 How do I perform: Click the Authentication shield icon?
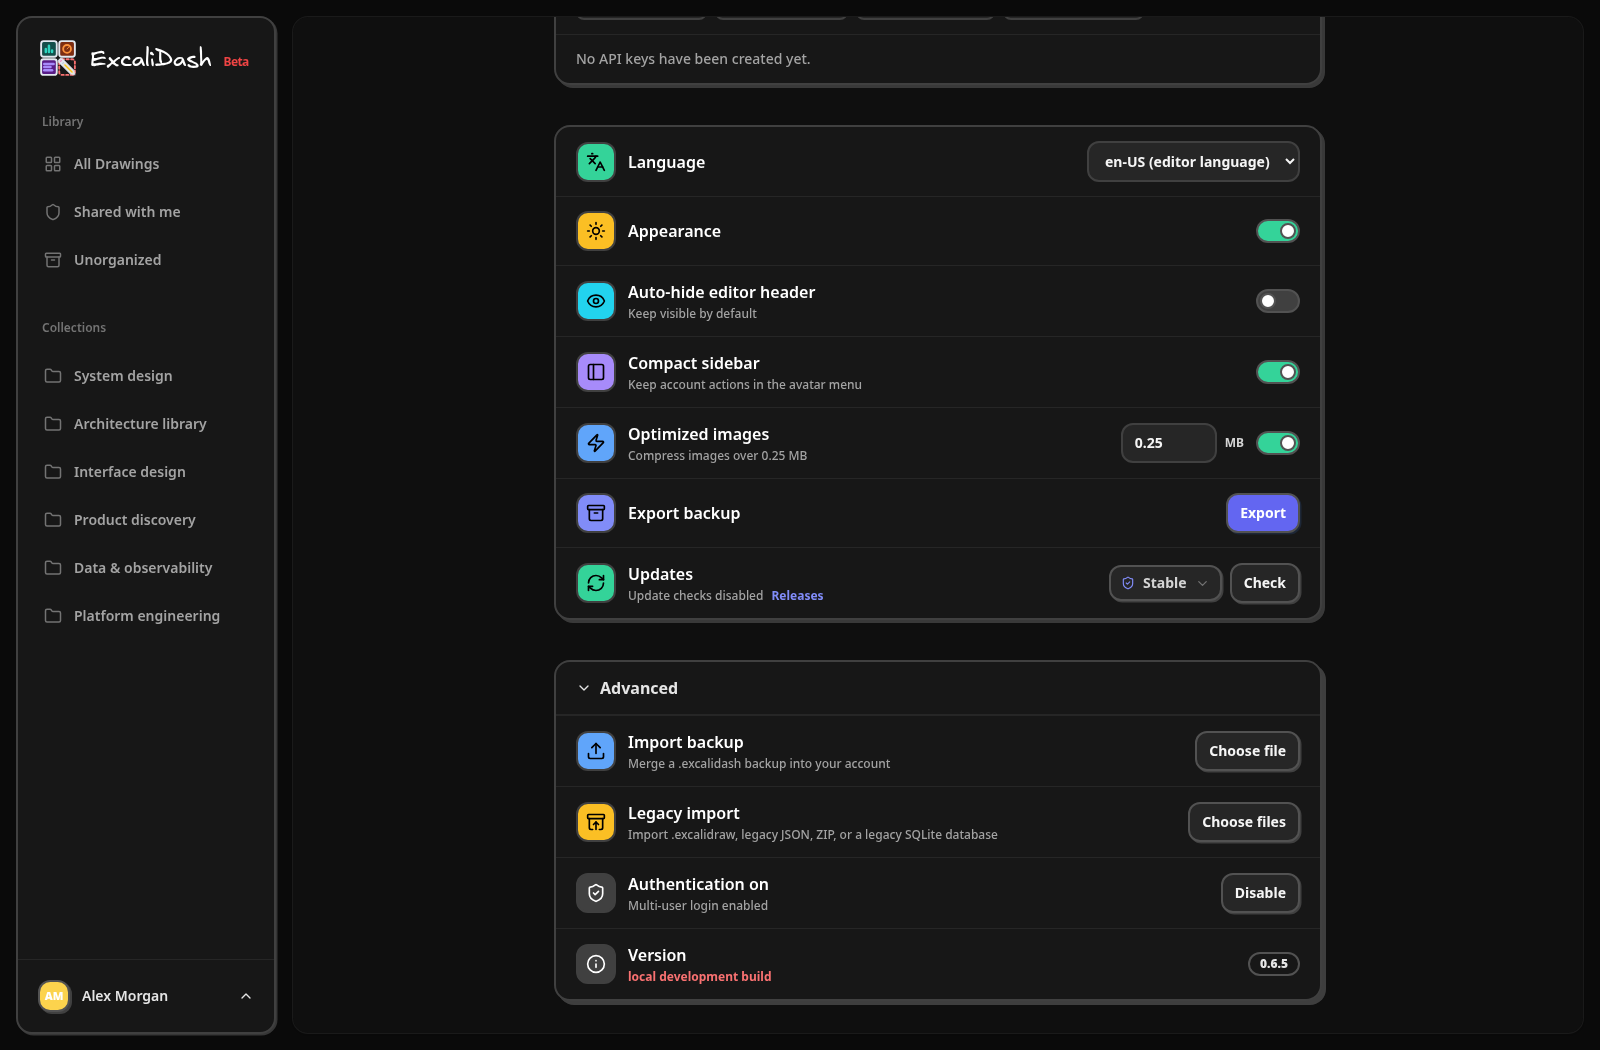pos(596,893)
